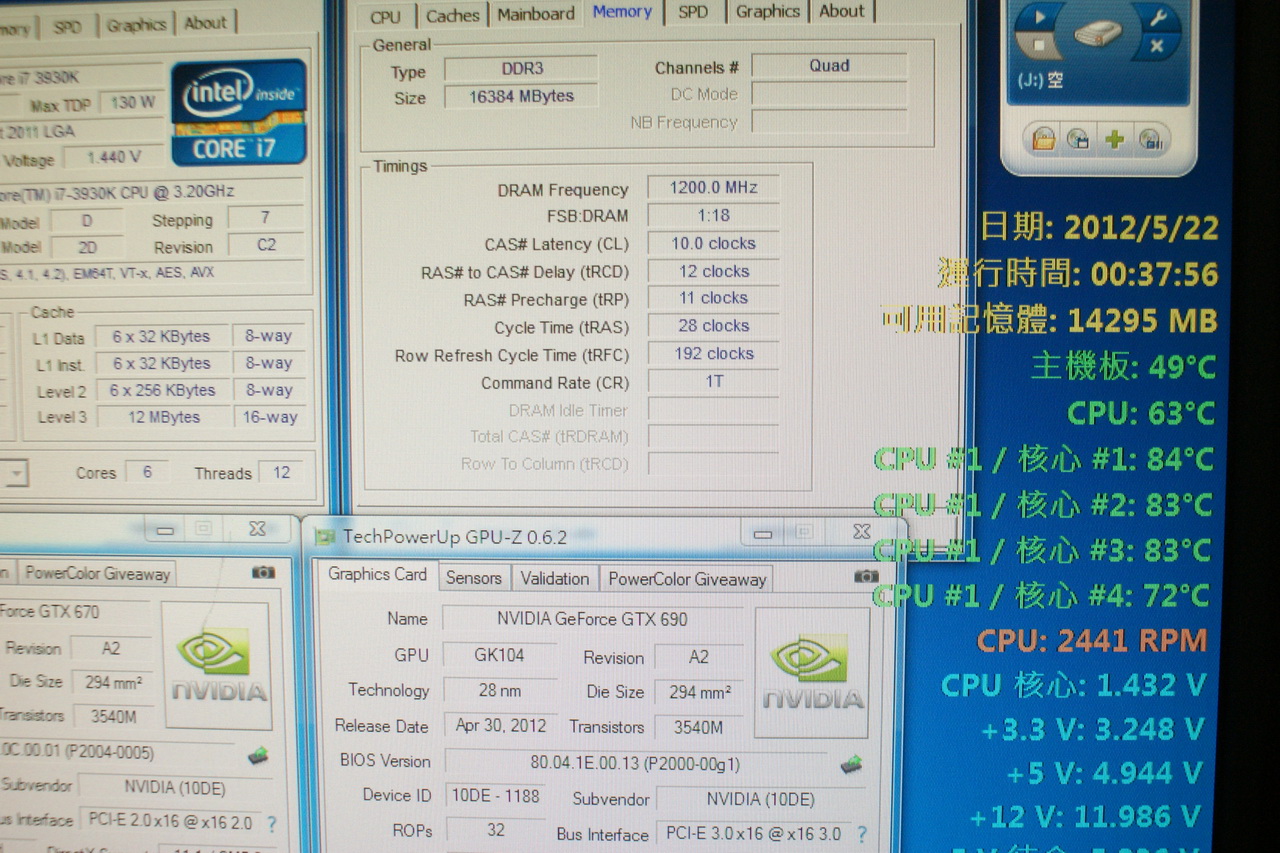Click the disc with calendar icon in gadget toolbar

point(1079,139)
